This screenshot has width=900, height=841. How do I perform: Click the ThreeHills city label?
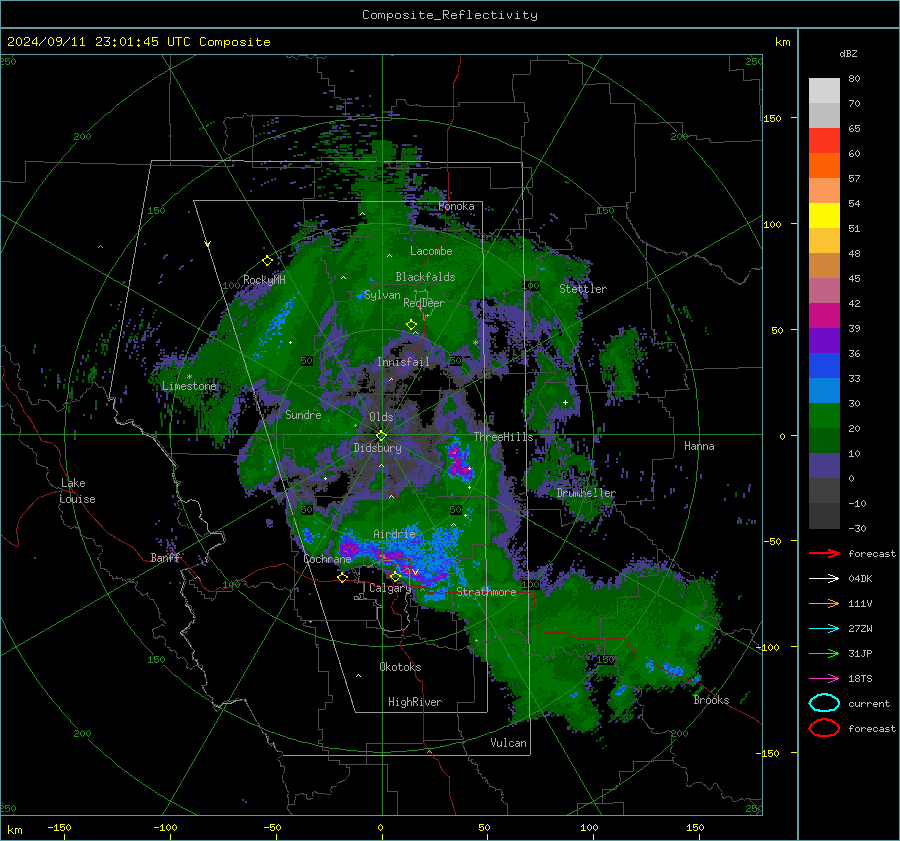tap(503, 437)
